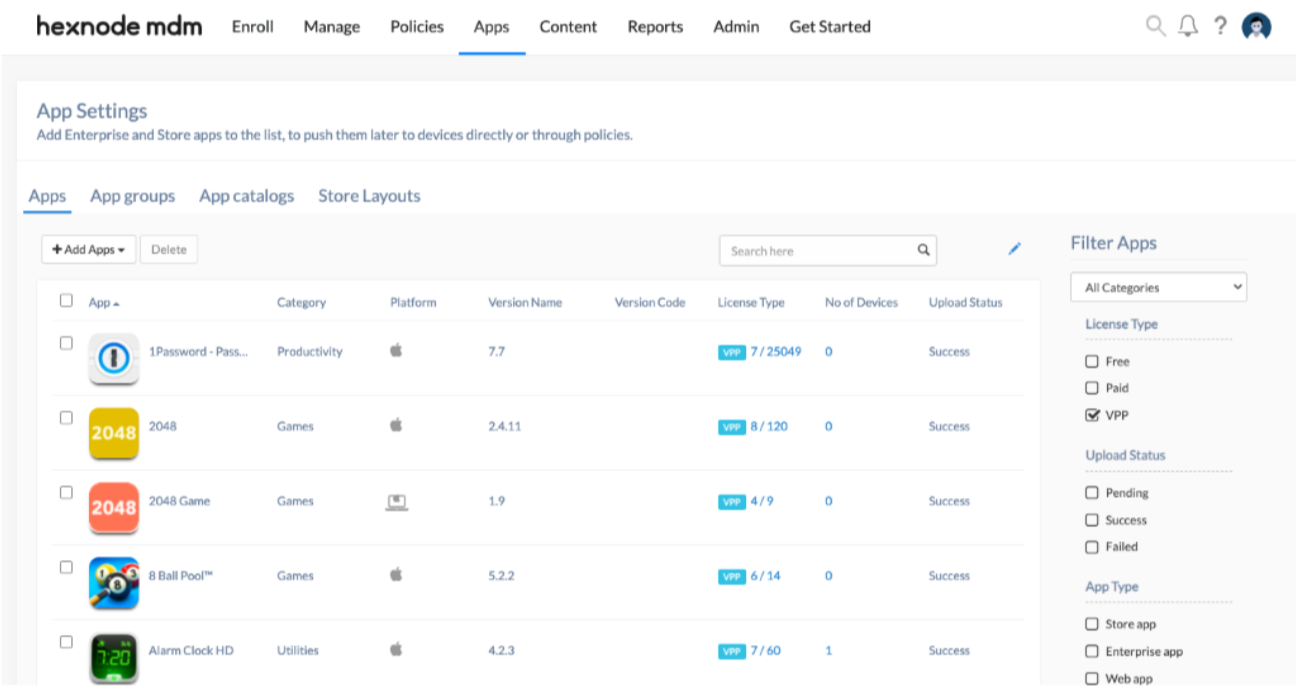The width and height of the screenshot is (1296, 697).
Task: Open the Manage menu
Action: tap(332, 27)
